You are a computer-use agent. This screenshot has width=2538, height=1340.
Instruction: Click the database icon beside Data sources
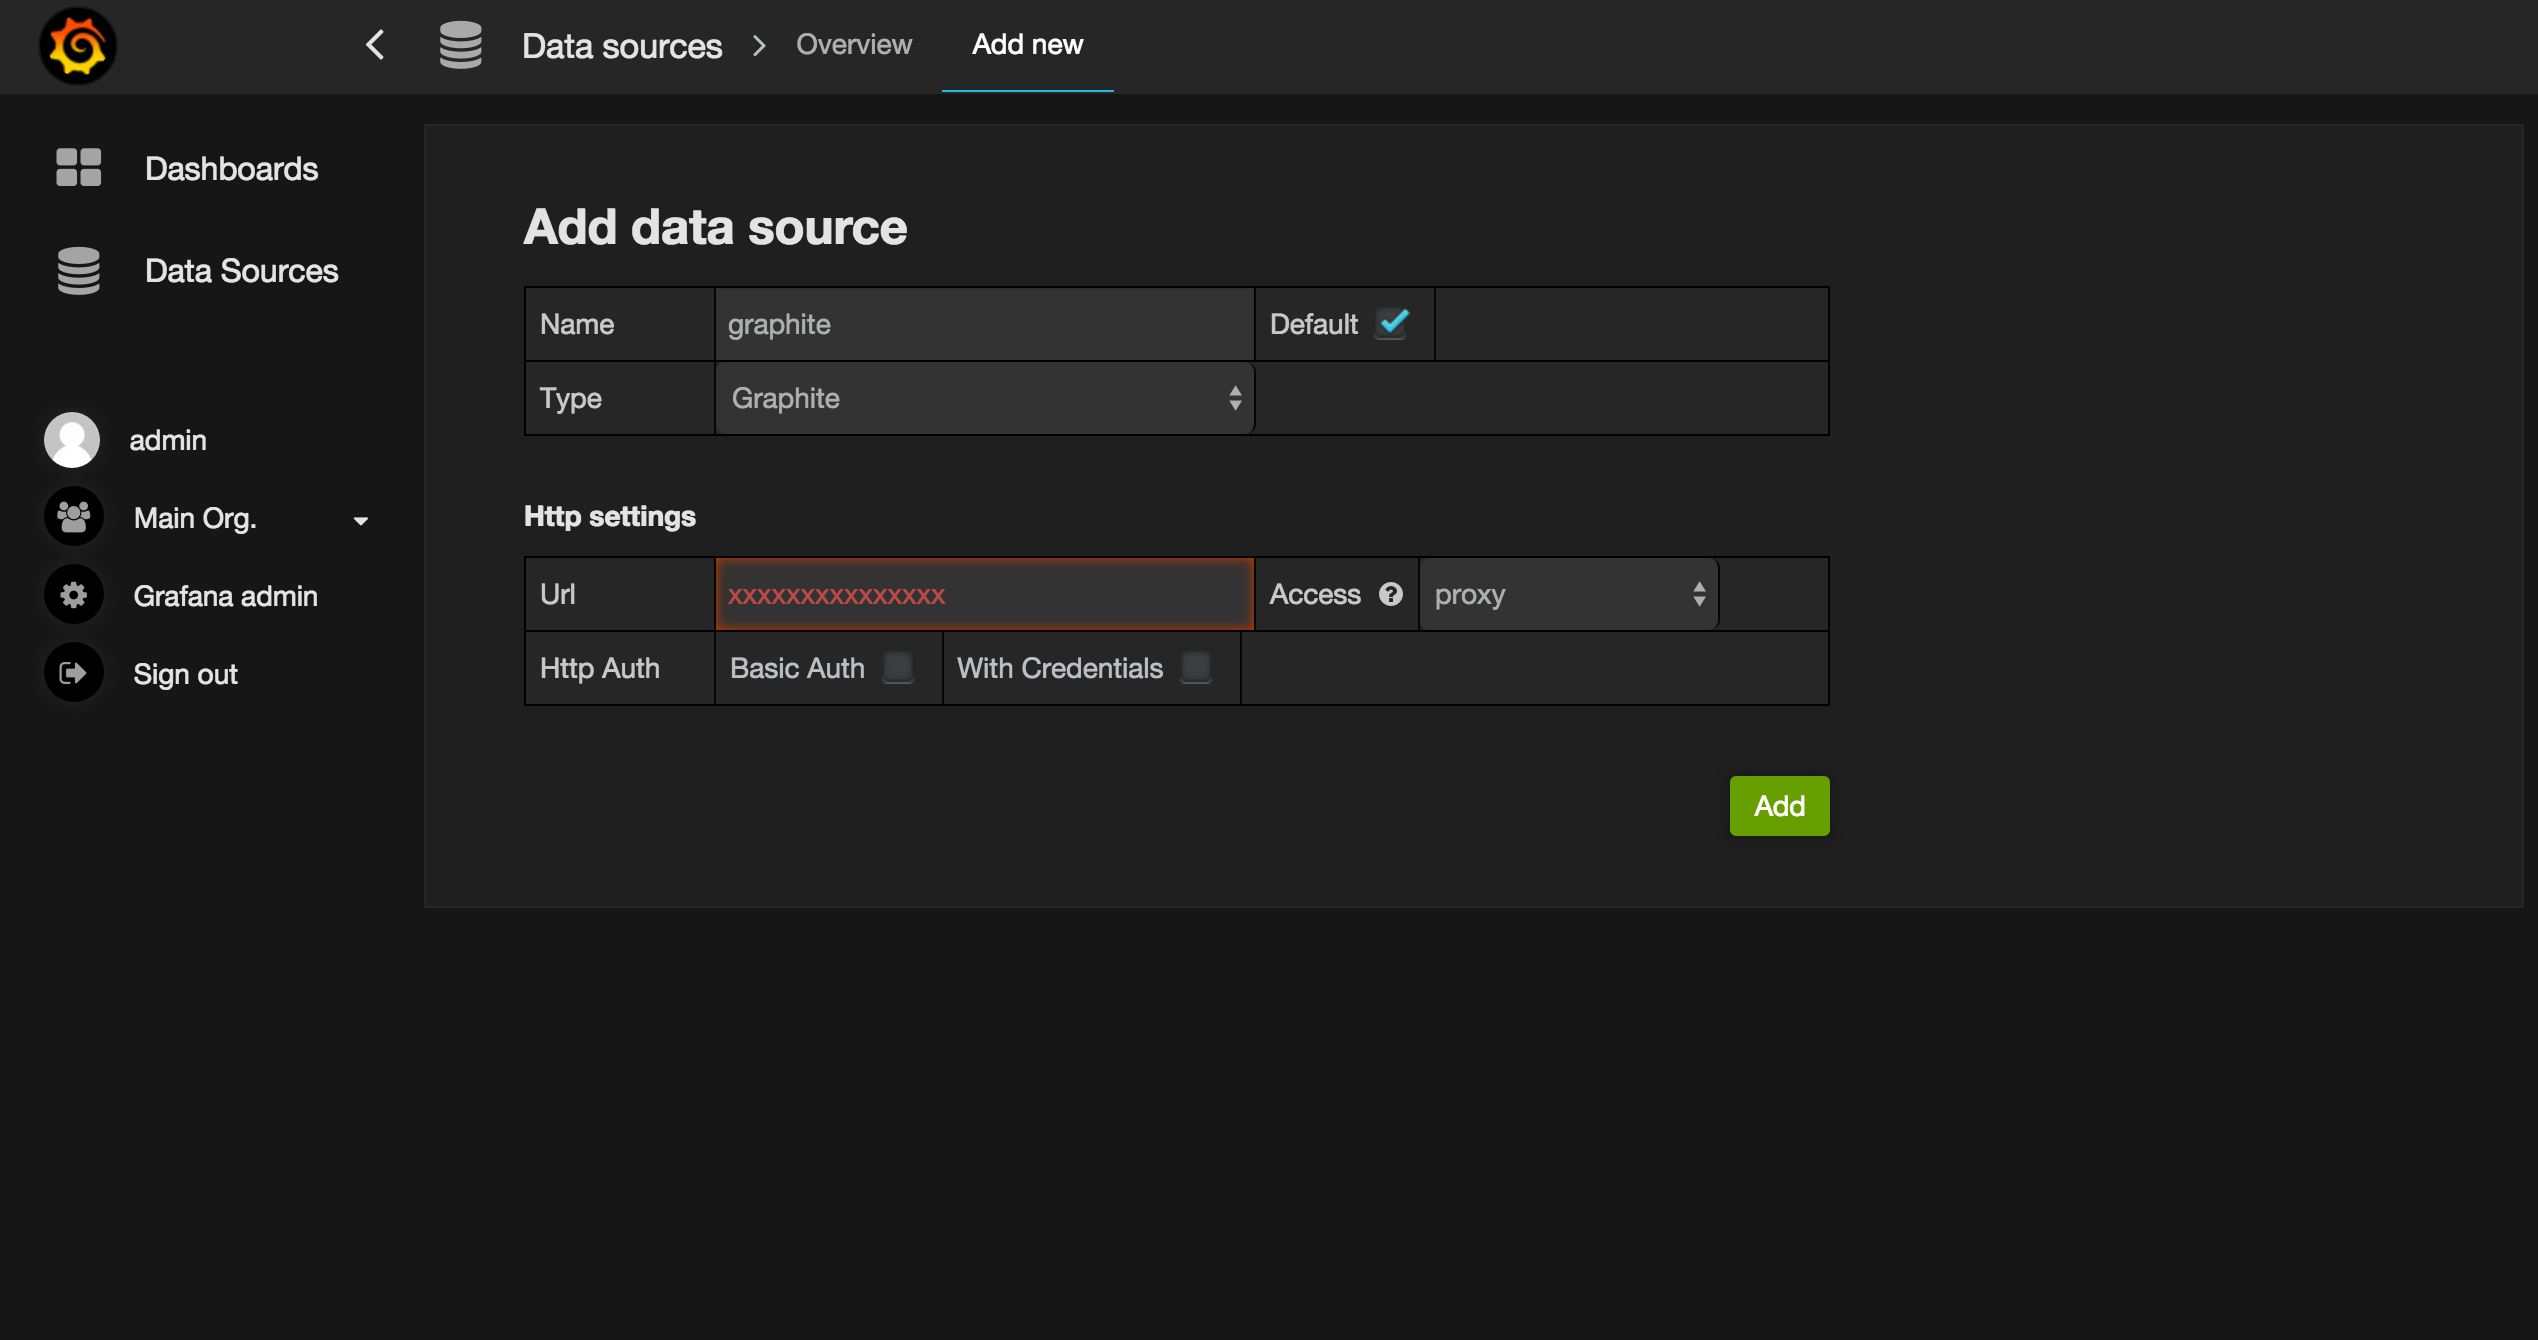[461, 45]
